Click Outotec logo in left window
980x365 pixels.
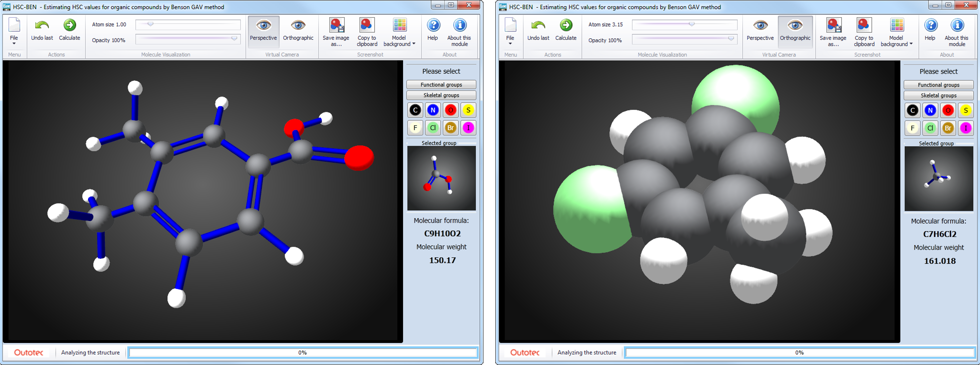coord(28,352)
